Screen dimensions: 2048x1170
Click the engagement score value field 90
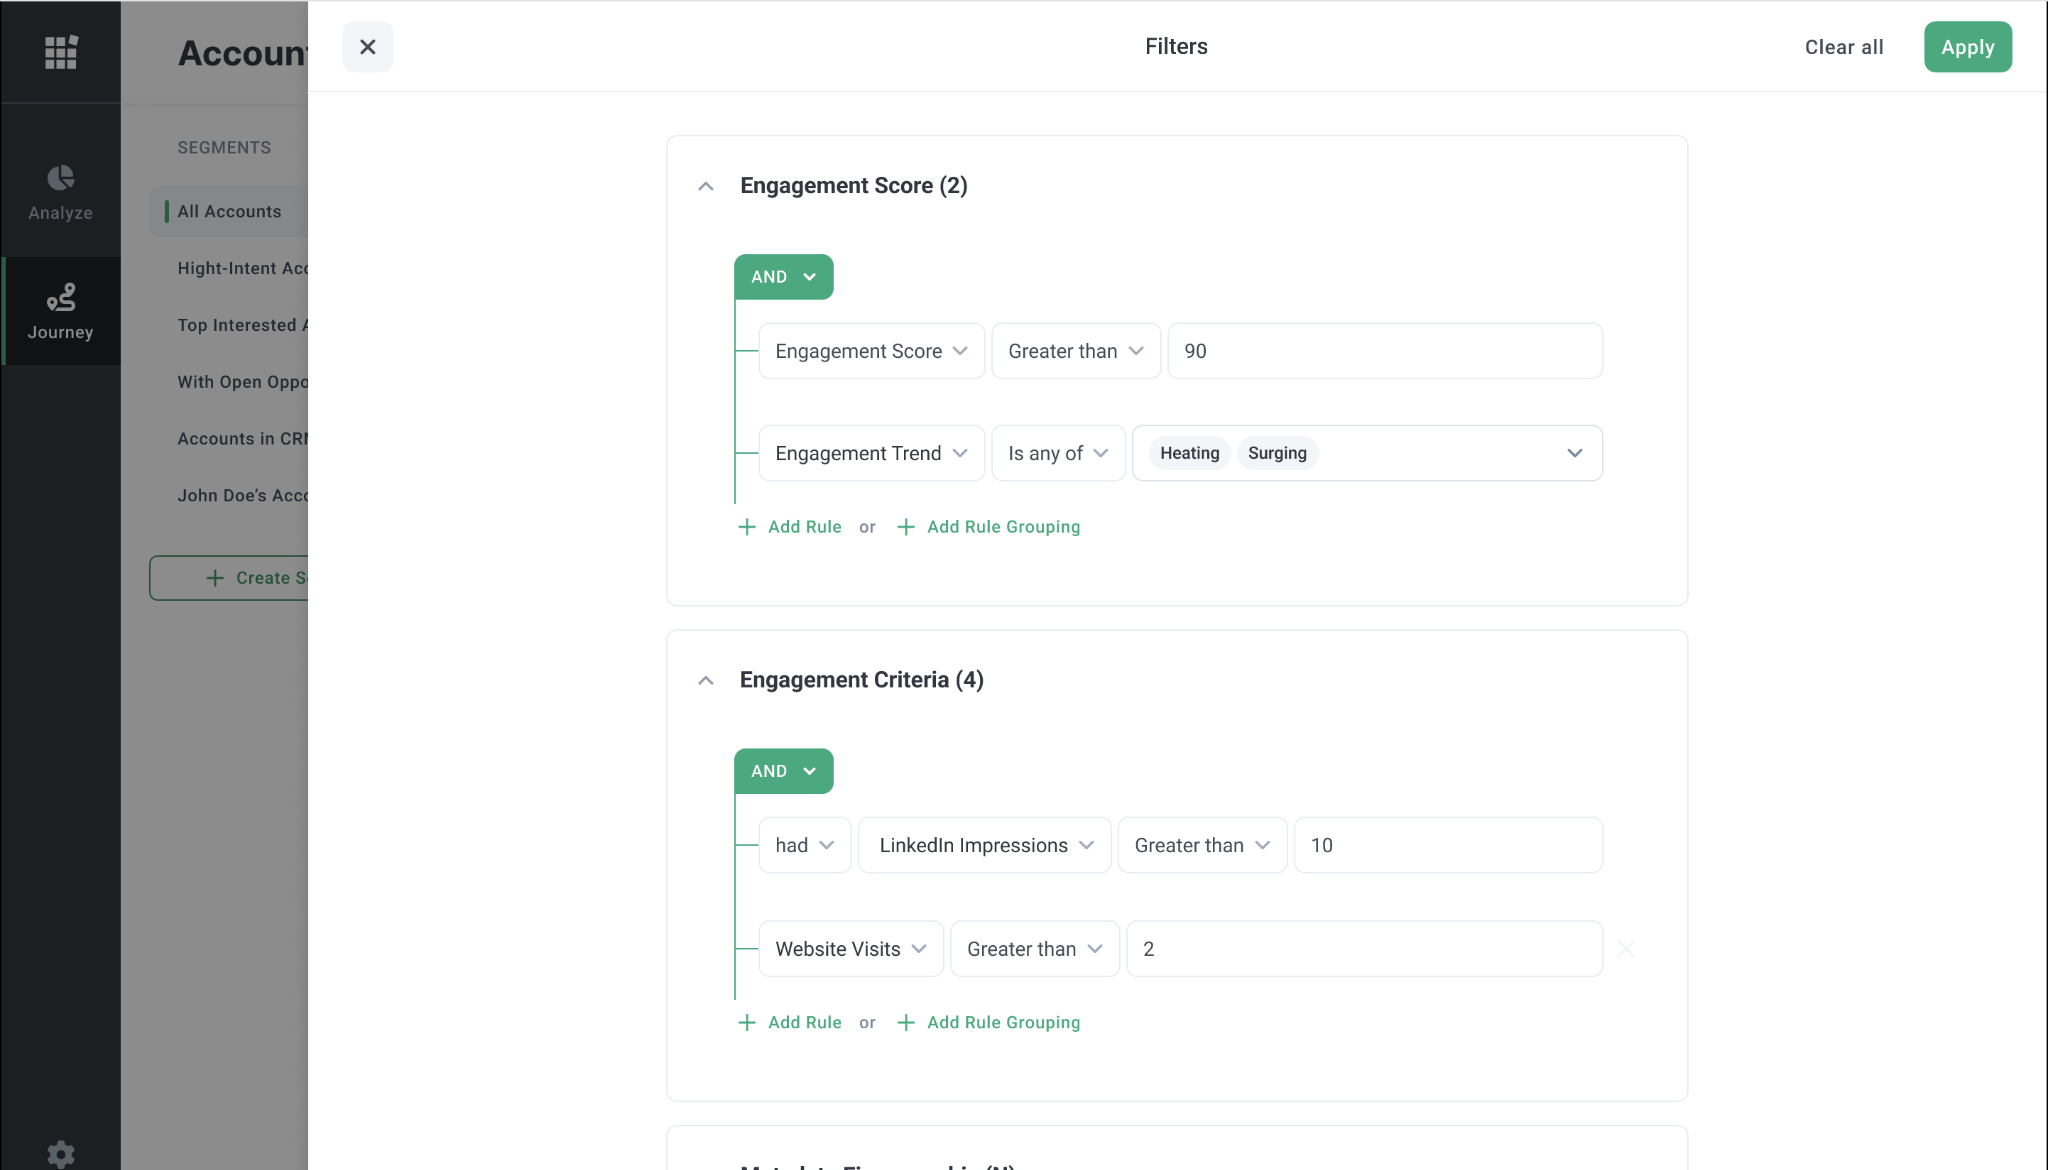(1384, 351)
